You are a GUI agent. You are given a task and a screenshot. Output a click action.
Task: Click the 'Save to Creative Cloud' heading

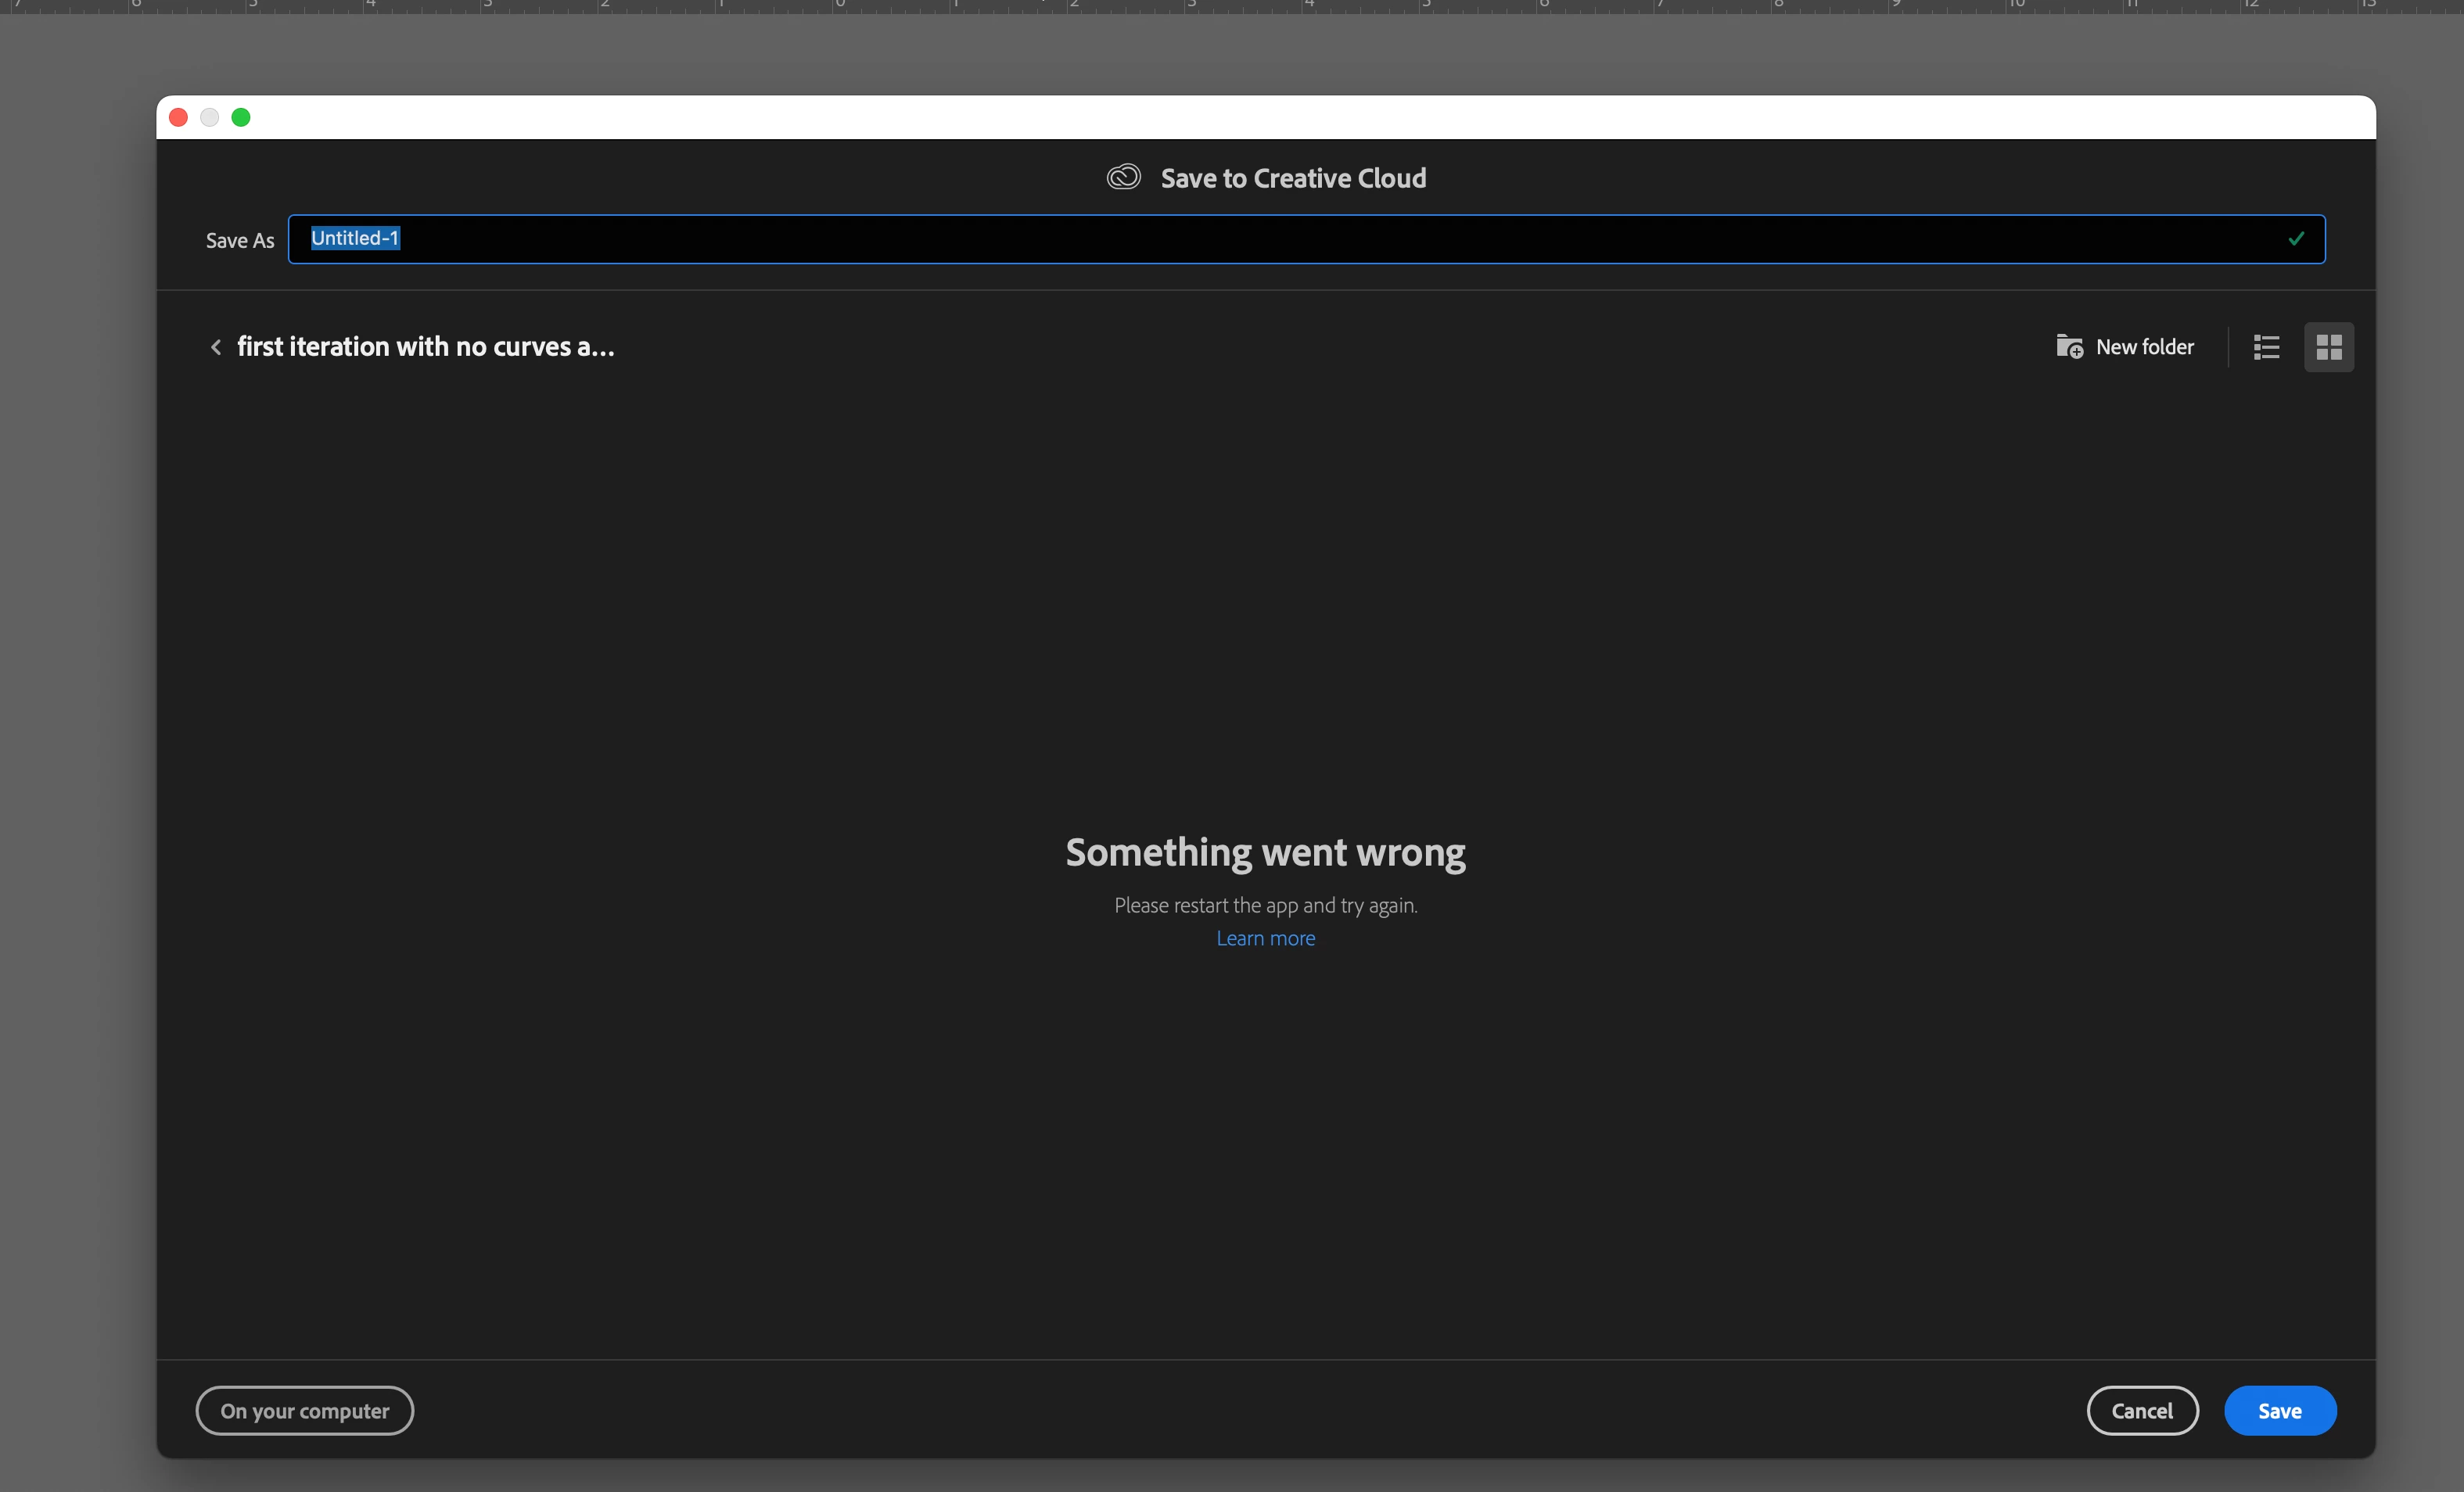point(1292,178)
